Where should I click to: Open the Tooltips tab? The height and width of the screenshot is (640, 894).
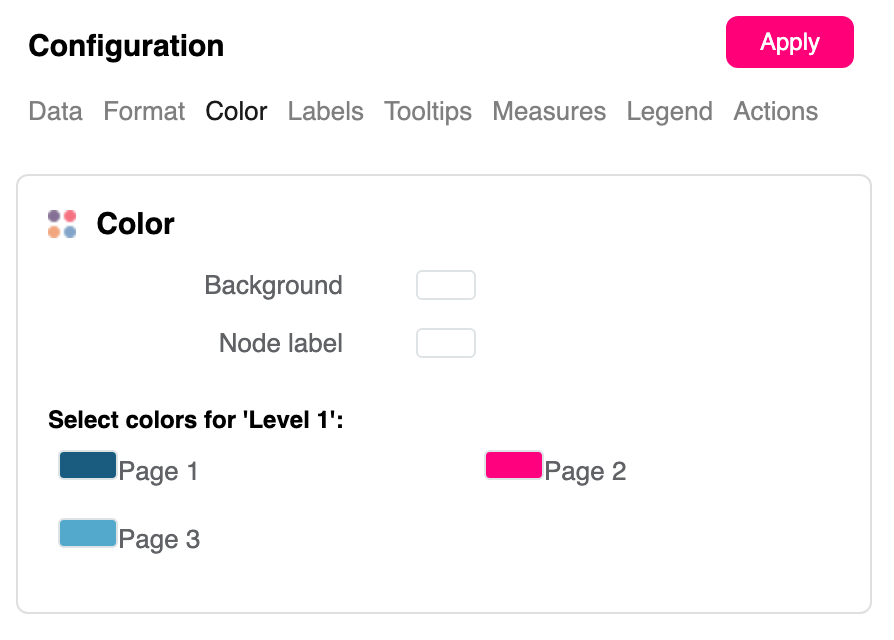[x=428, y=111]
